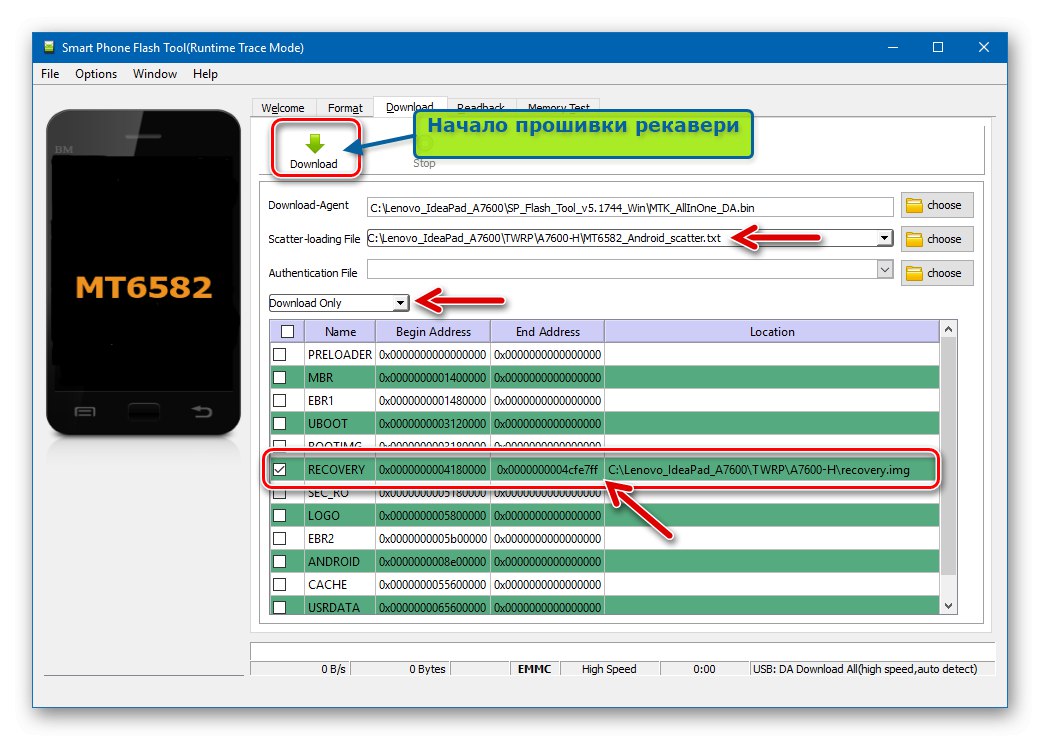Click the Download-Agent path field
Screen dimensions: 1040x740
coord(629,208)
